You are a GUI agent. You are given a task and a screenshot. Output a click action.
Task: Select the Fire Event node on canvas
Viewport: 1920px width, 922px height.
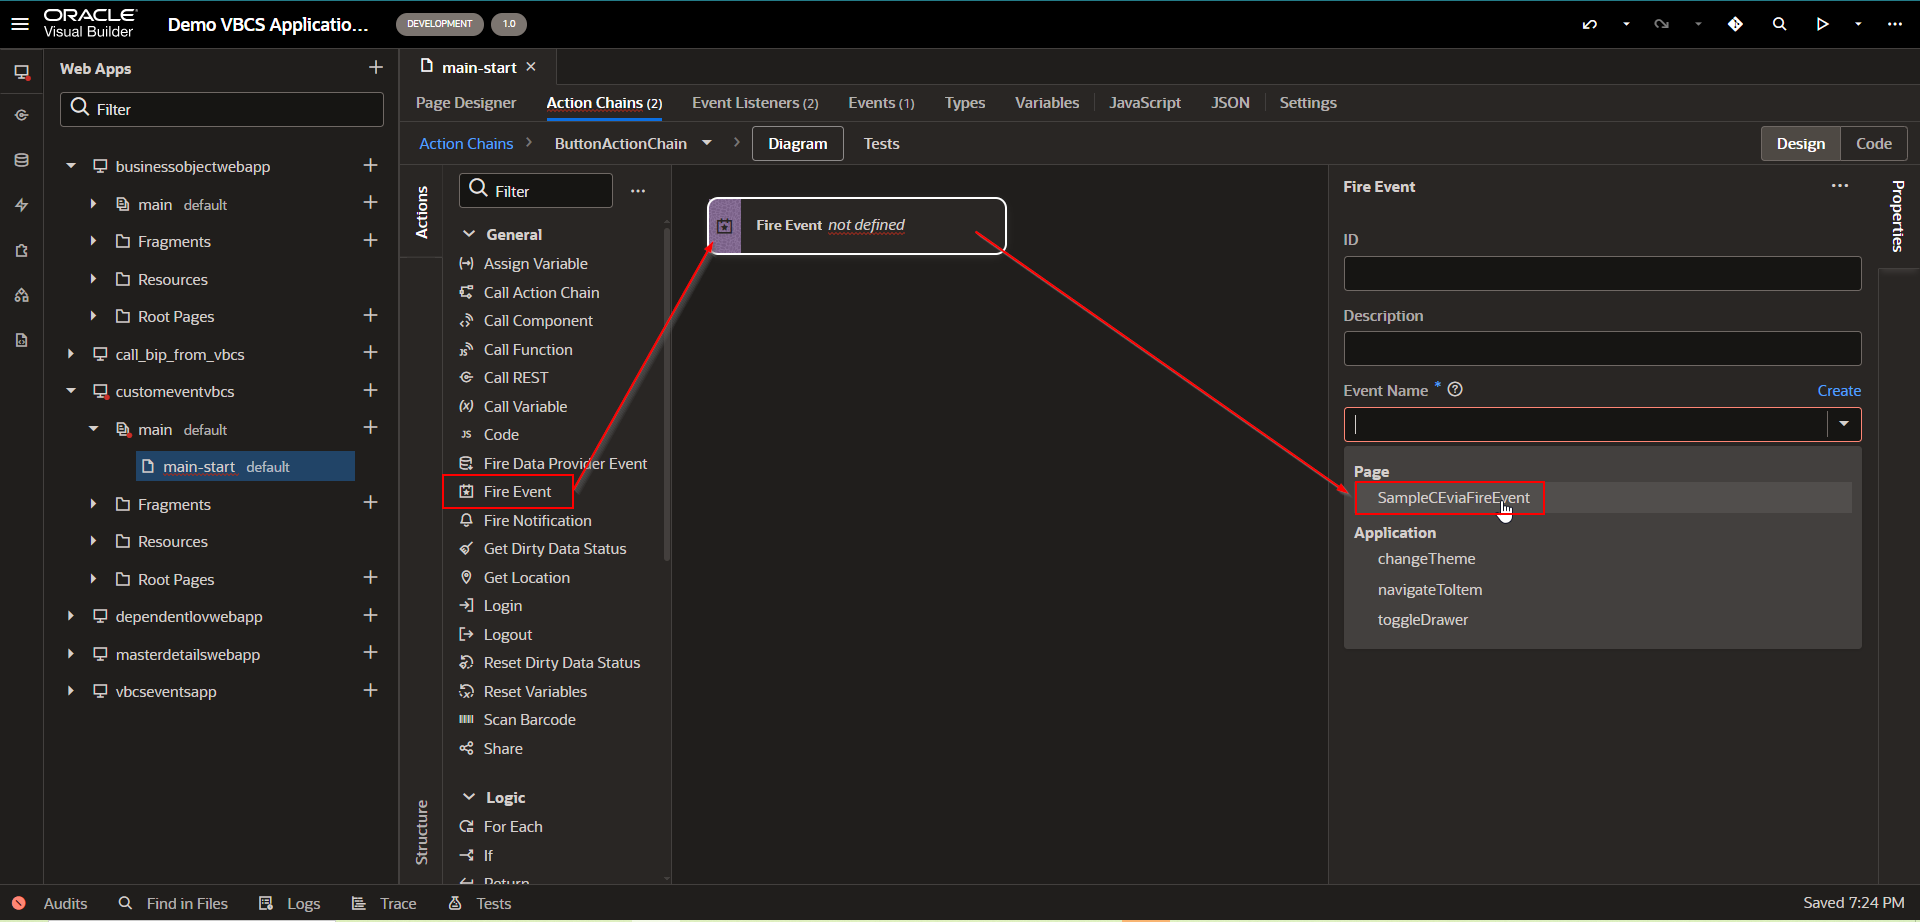coord(856,226)
